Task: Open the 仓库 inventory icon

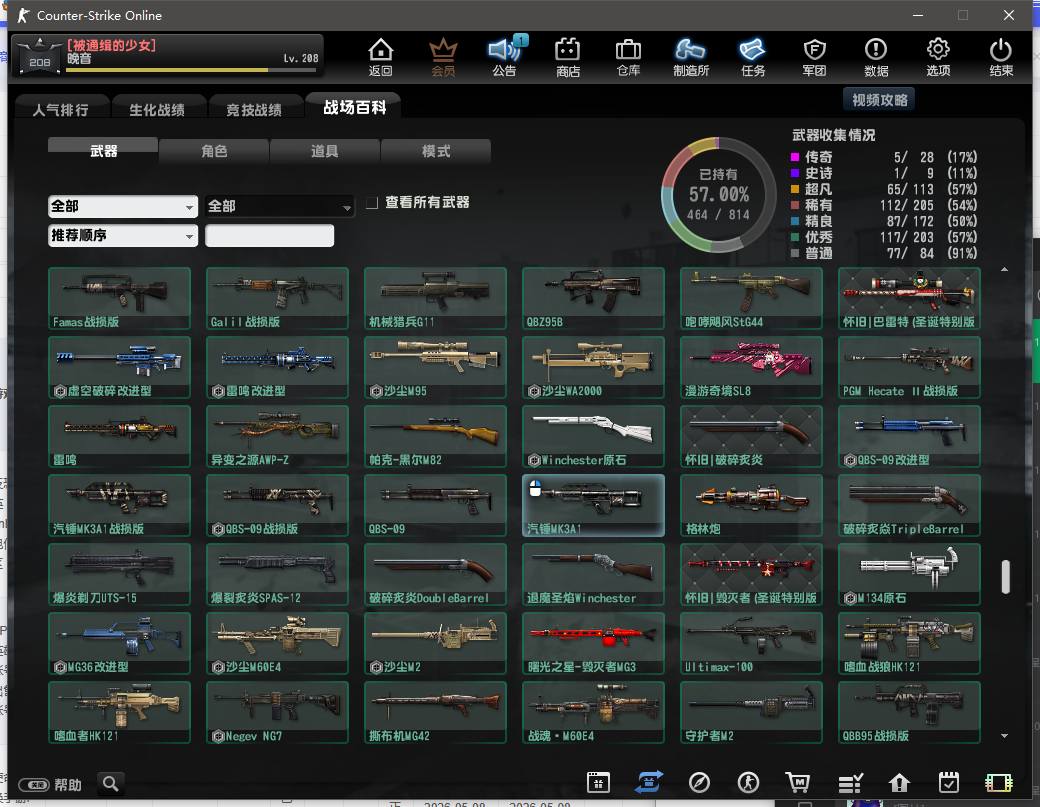Action: click(x=628, y=56)
